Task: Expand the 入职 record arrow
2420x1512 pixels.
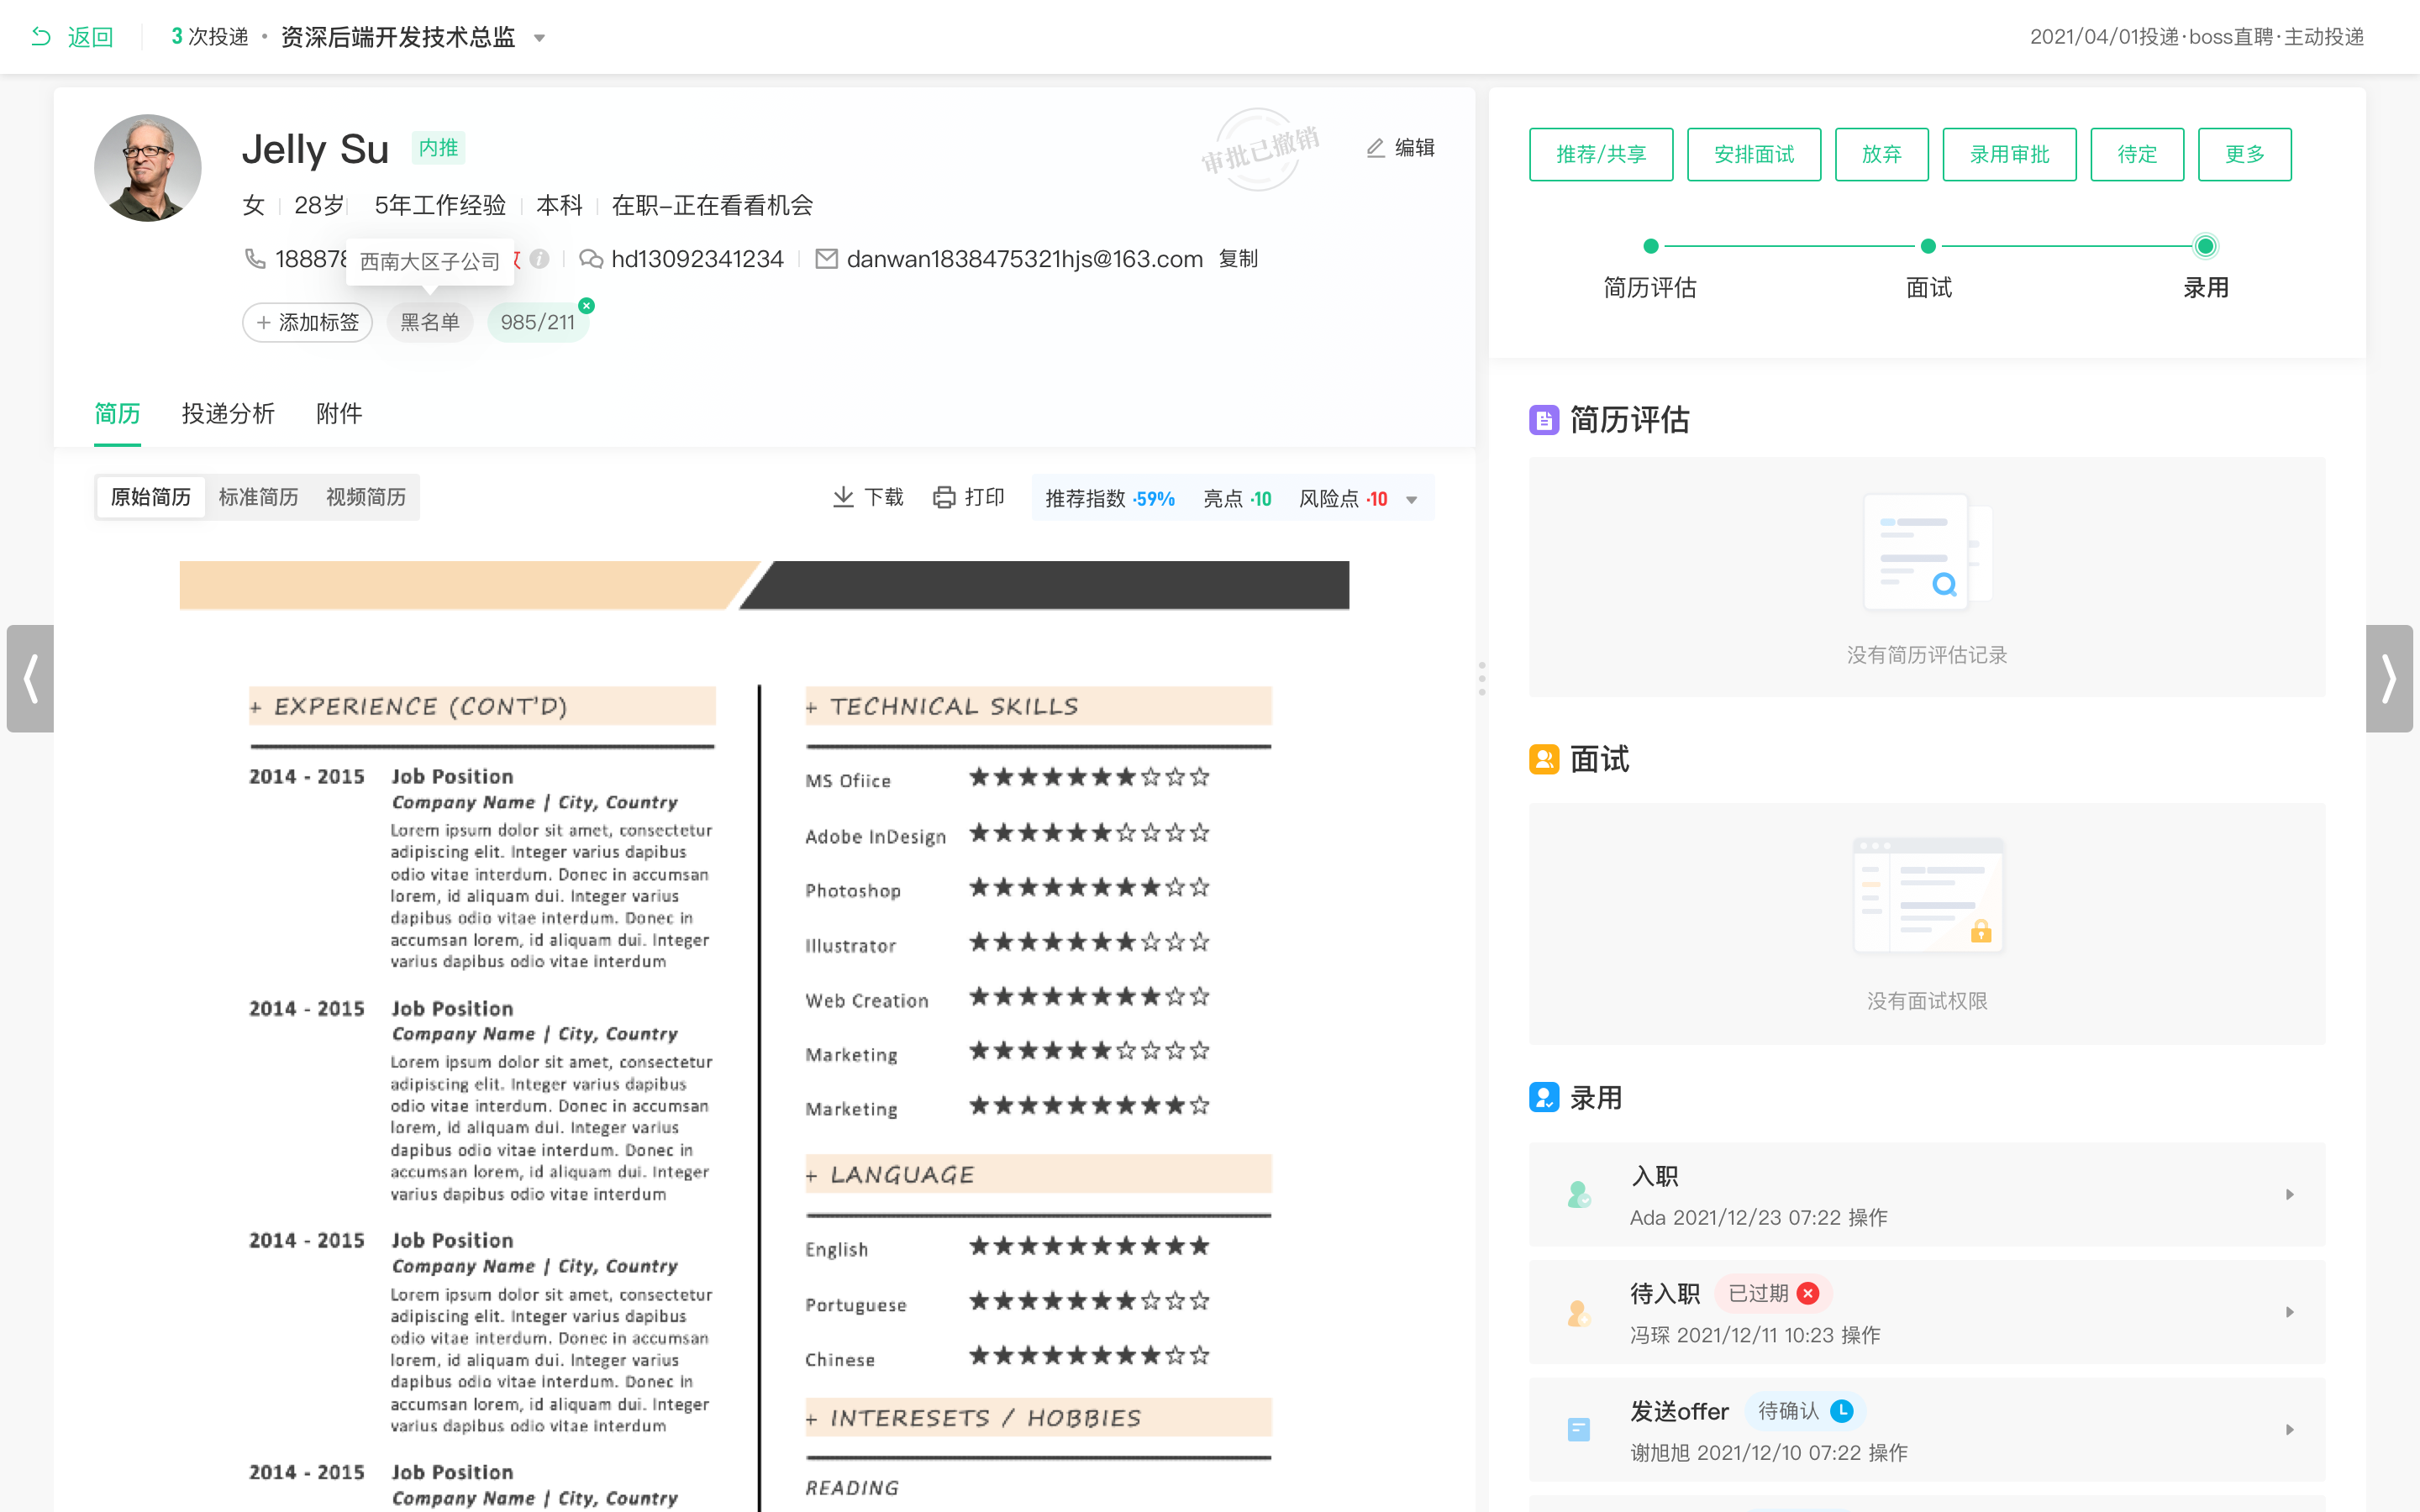Action: coord(2290,1194)
